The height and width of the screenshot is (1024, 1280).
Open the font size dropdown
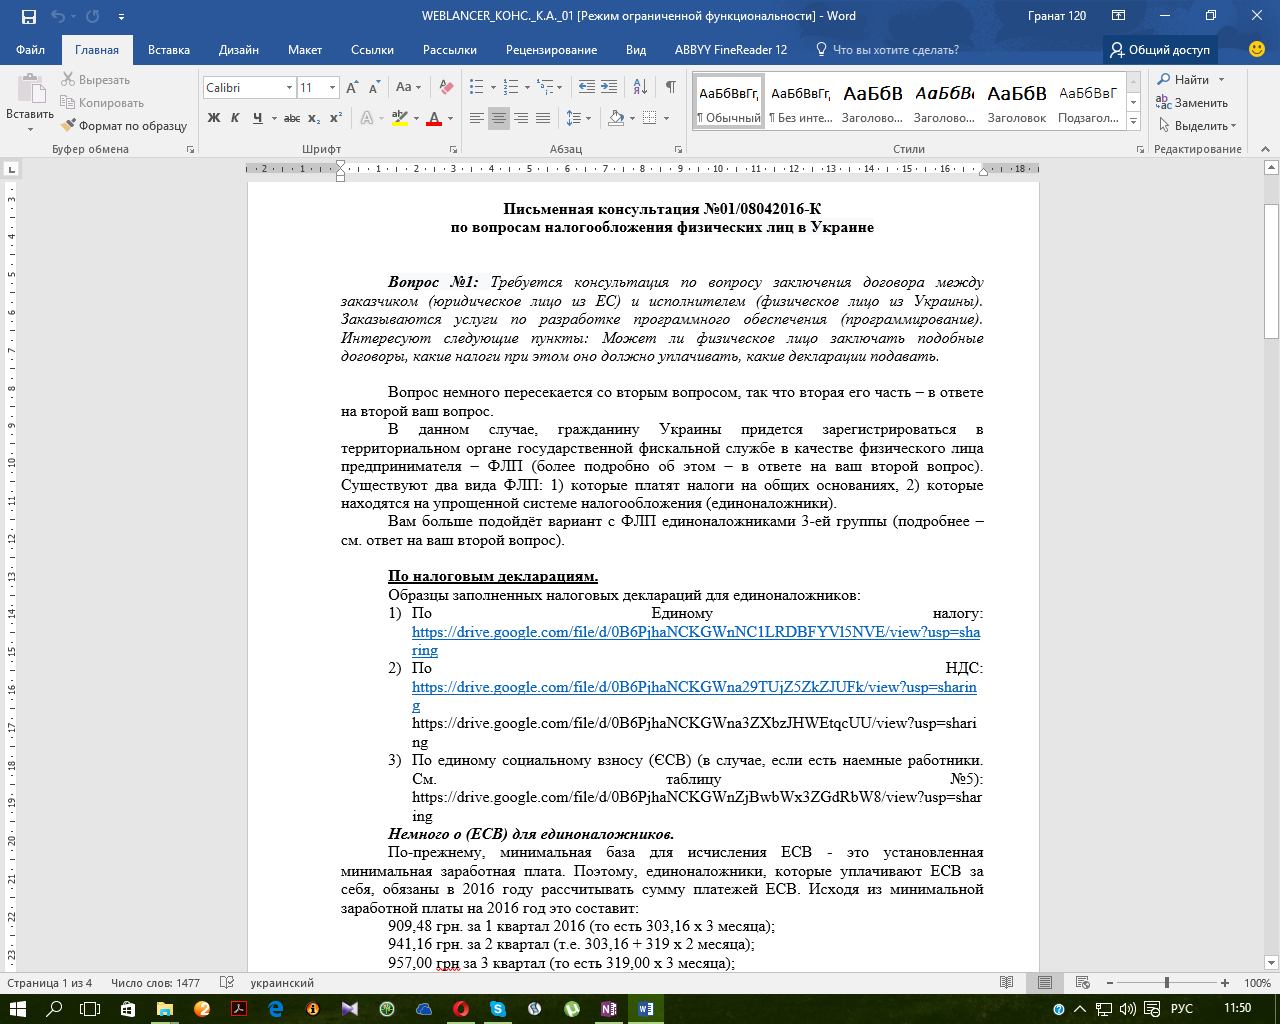333,88
